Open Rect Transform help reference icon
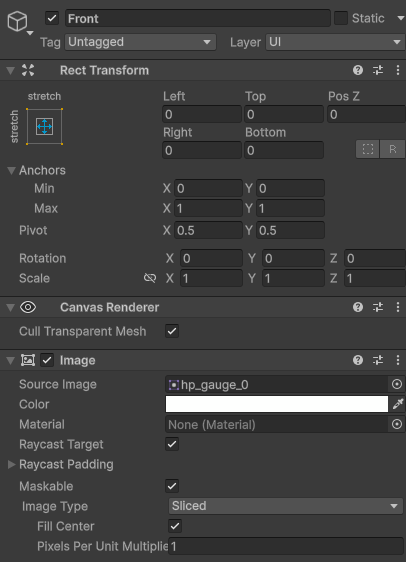406x562 pixels. point(358,70)
